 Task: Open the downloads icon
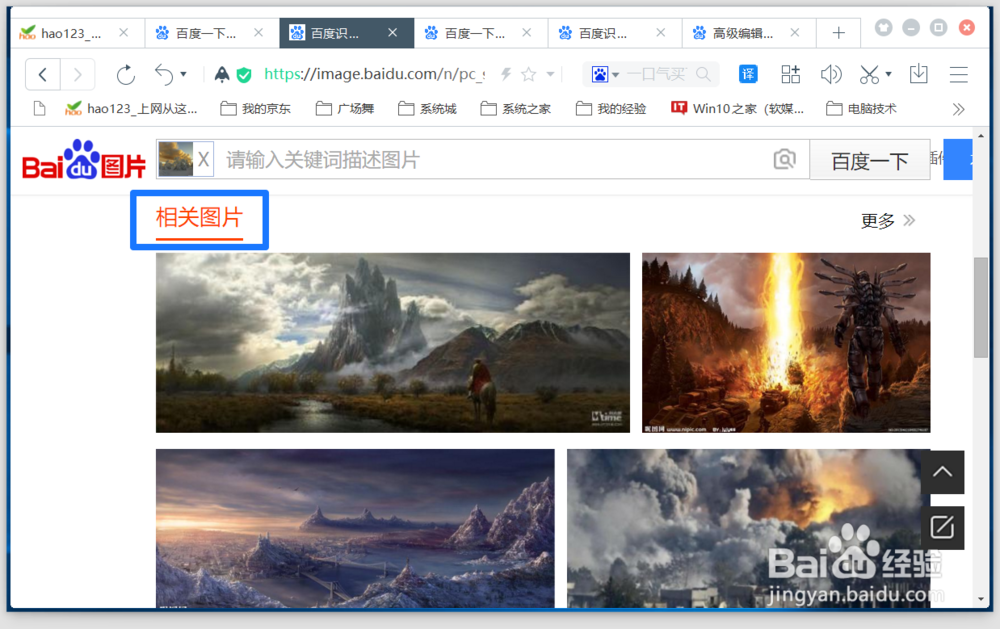coord(918,75)
